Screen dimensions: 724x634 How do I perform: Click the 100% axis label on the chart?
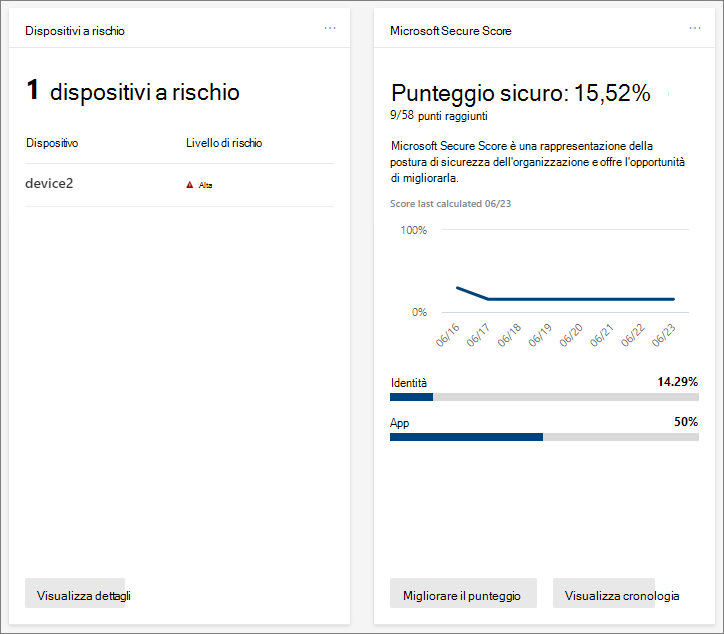click(414, 230)
